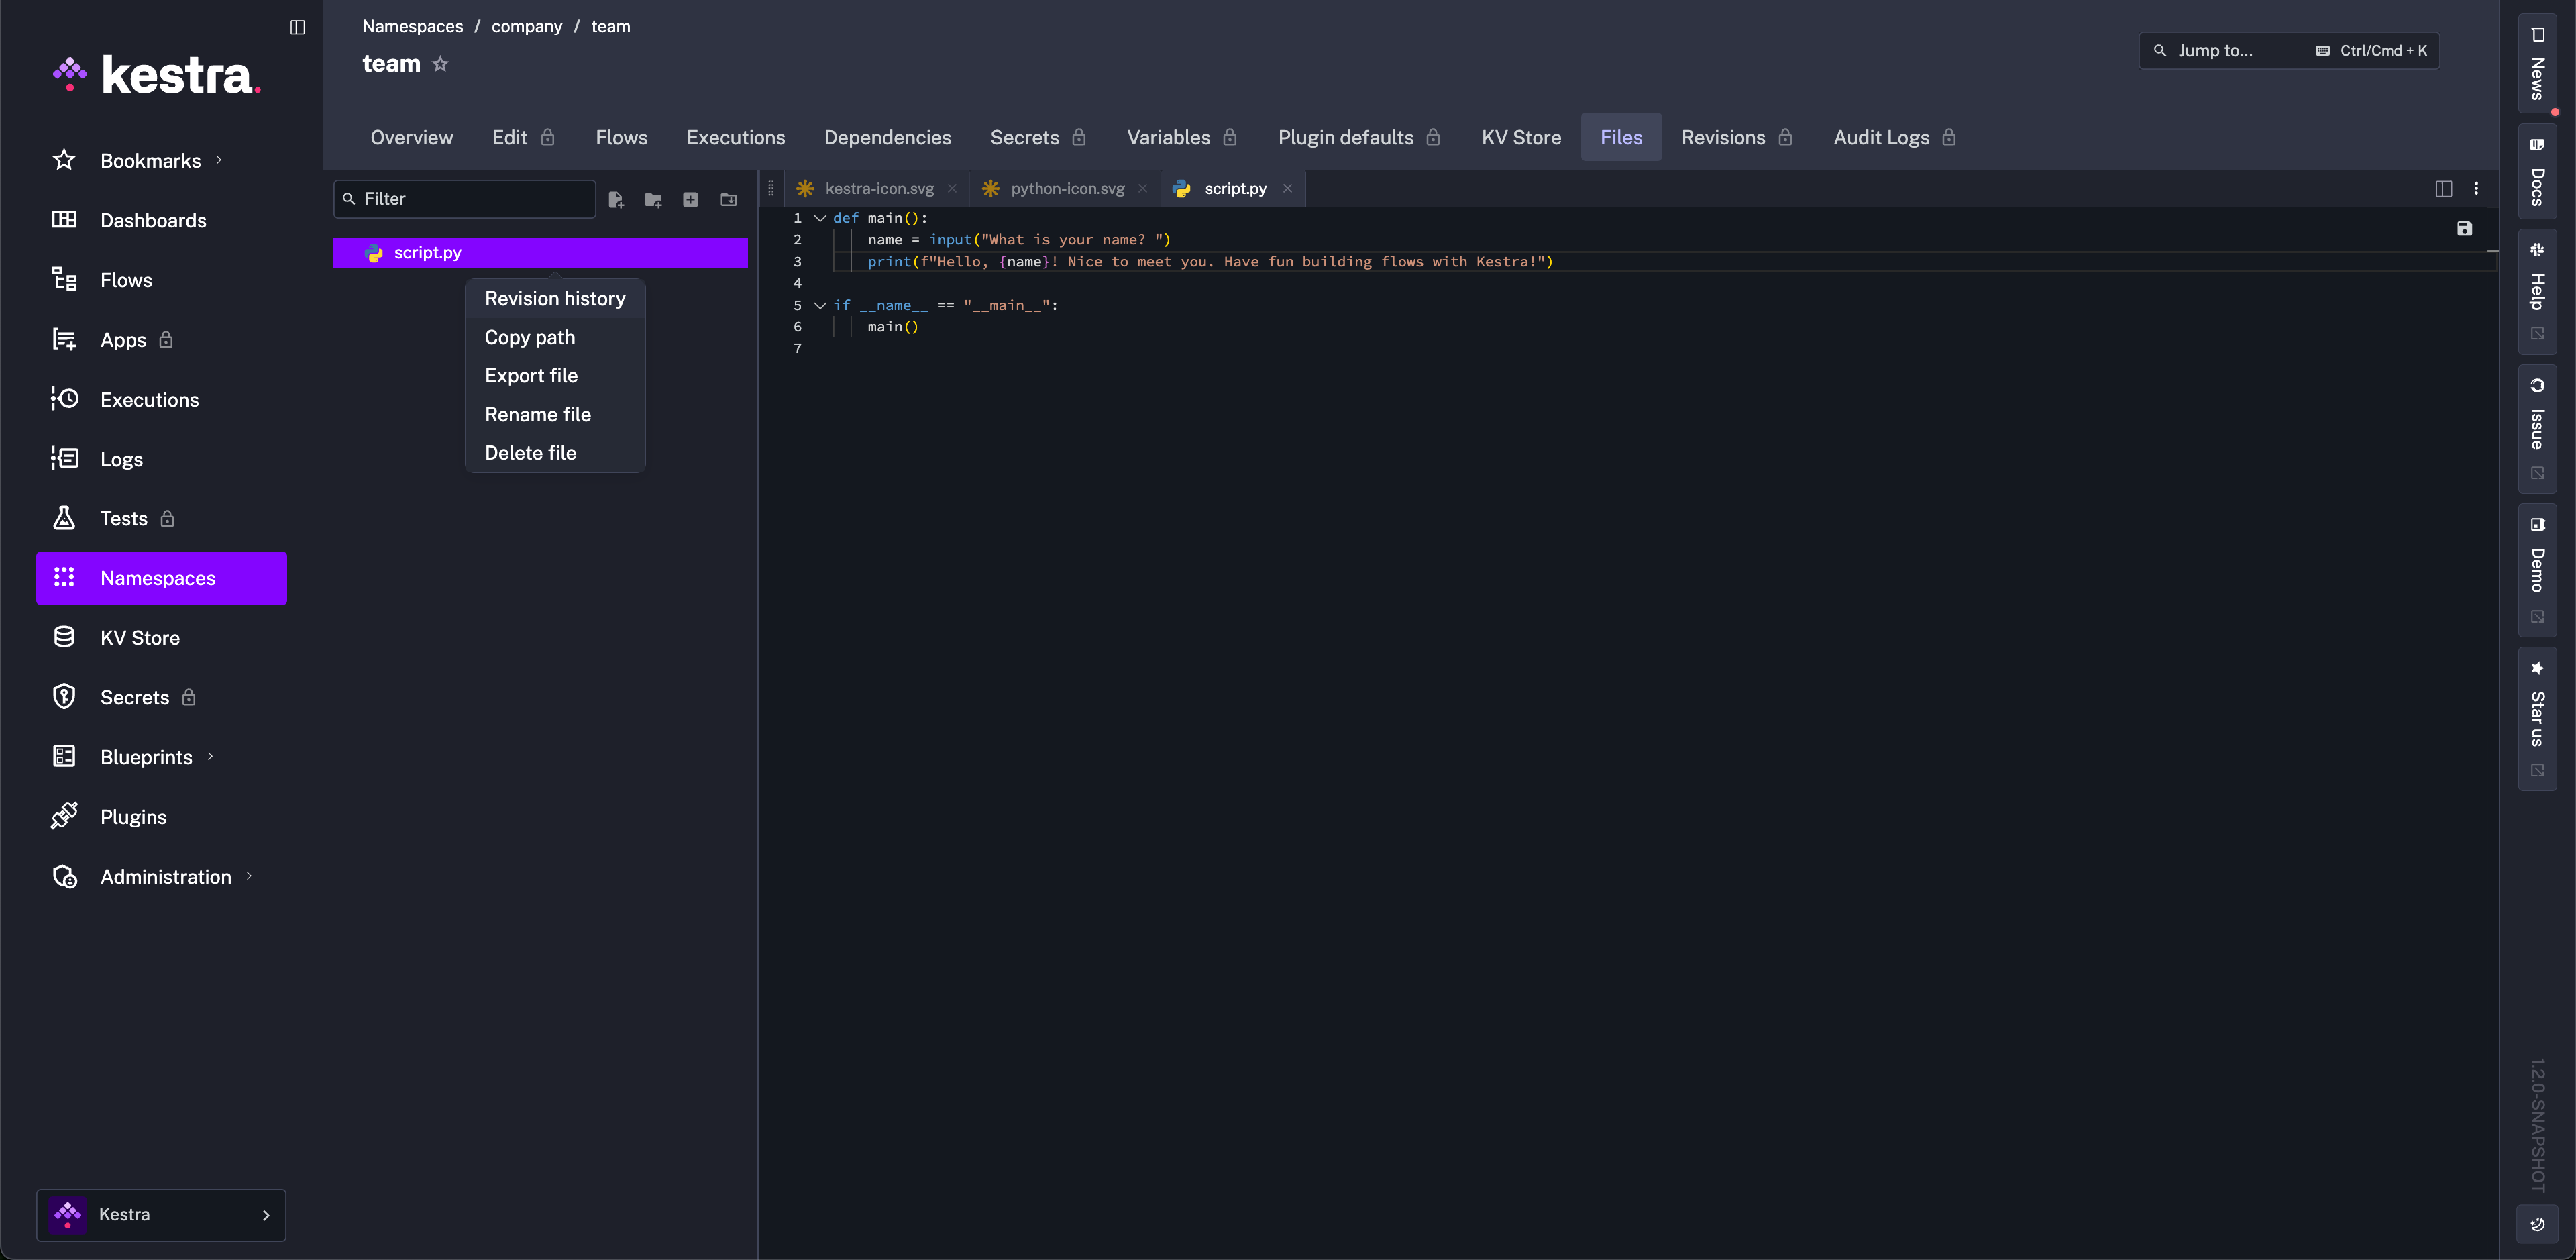
Task: Open the import folder icon beside the filter bar
Action: (x=728, y=199)
